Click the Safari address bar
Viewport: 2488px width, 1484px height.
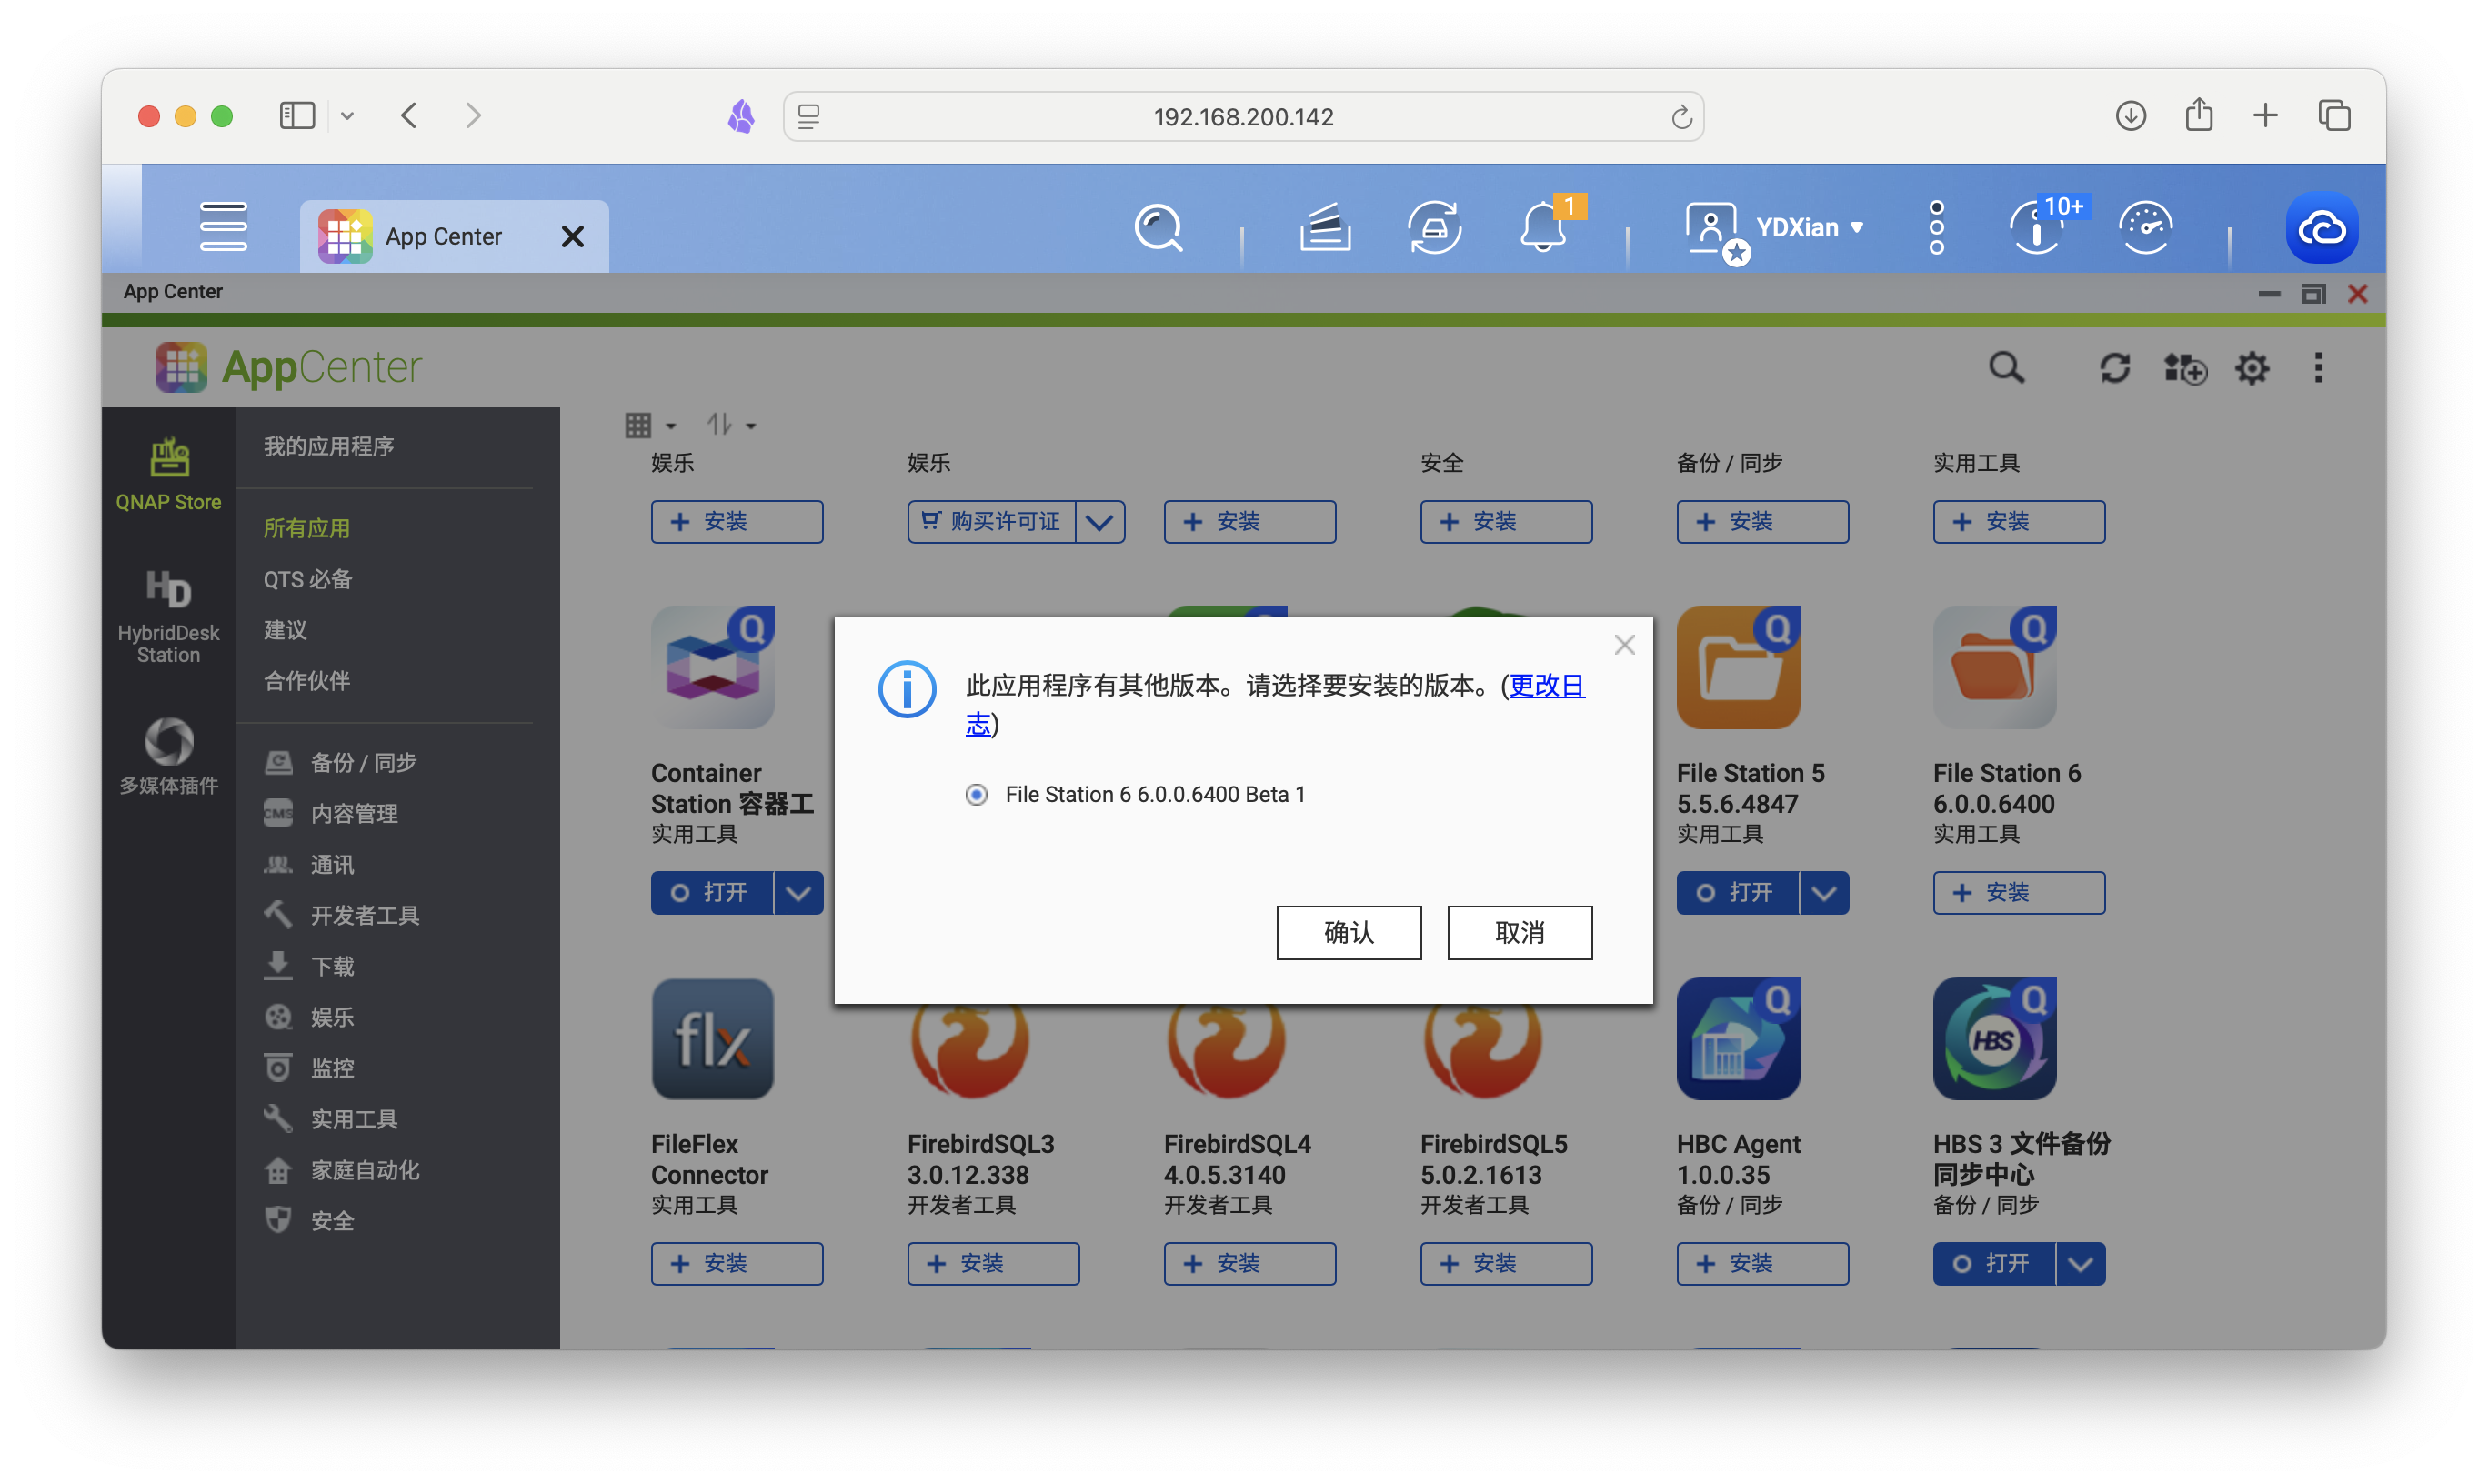tap(1243, 117)
